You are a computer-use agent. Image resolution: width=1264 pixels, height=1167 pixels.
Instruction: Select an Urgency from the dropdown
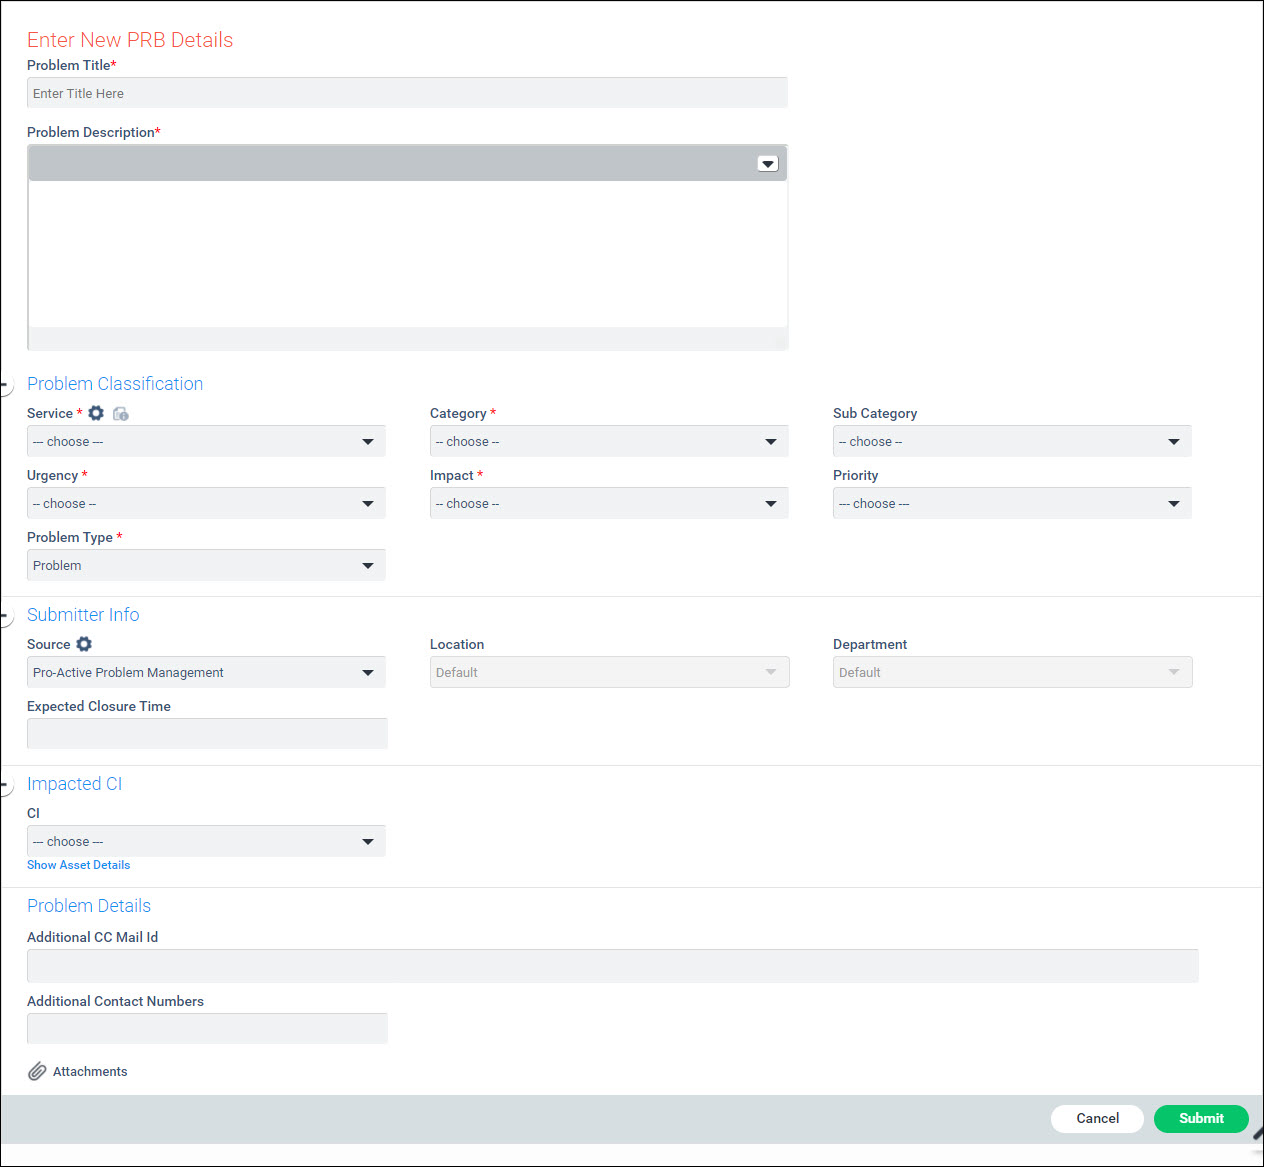click(x=206, y=503)
